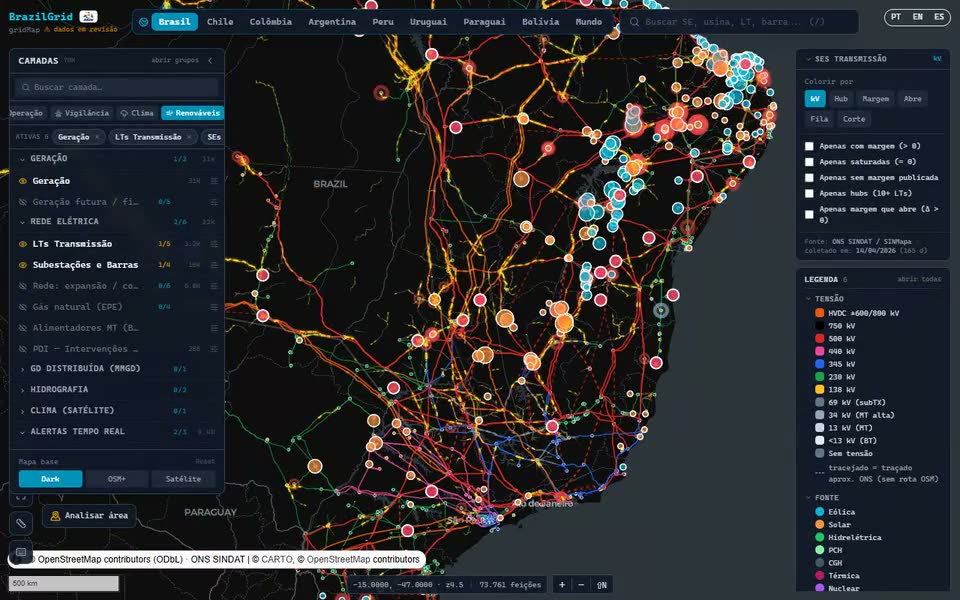Image resolution: width=960 pixels, height=600 pixels.
Task: Remove the LTs Transmissão active chip via x
Action: [189, 137]
